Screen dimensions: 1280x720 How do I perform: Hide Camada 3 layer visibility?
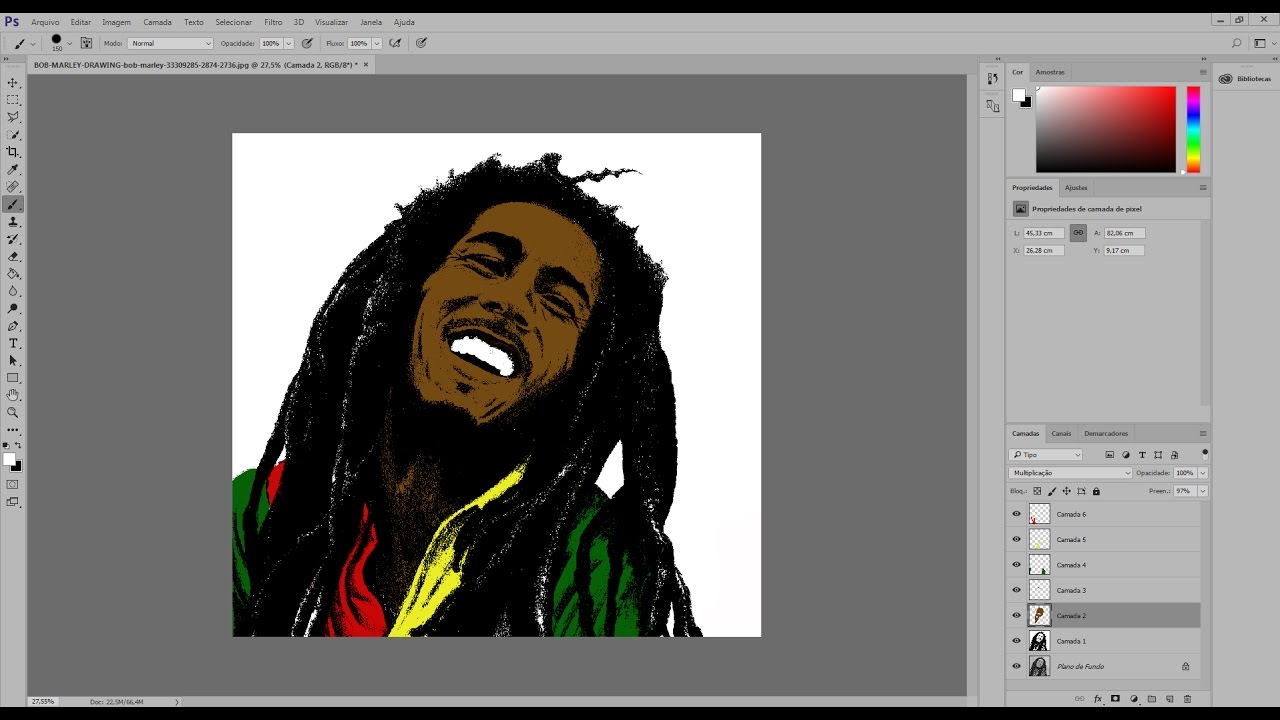(x=1016, y=590)
